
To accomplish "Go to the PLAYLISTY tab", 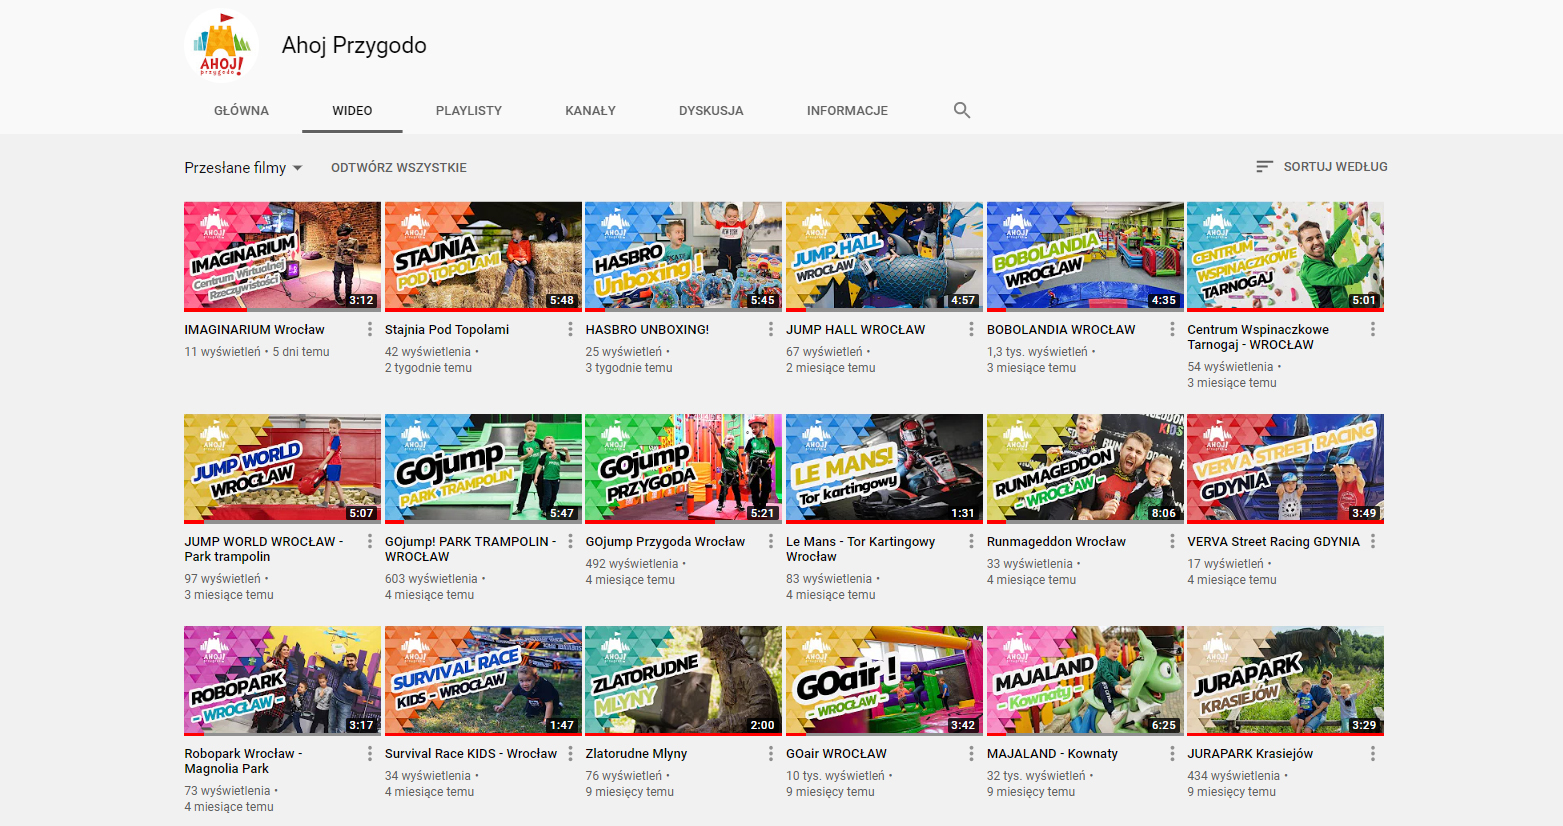I will [469, 111].
